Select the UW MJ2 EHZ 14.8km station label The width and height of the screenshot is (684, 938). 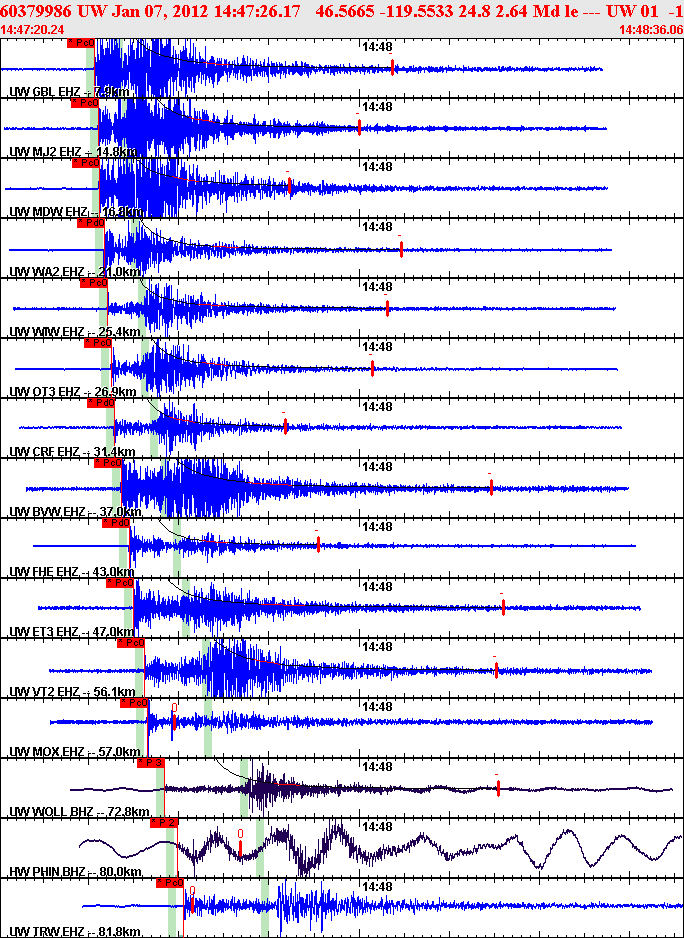[72, 152]
